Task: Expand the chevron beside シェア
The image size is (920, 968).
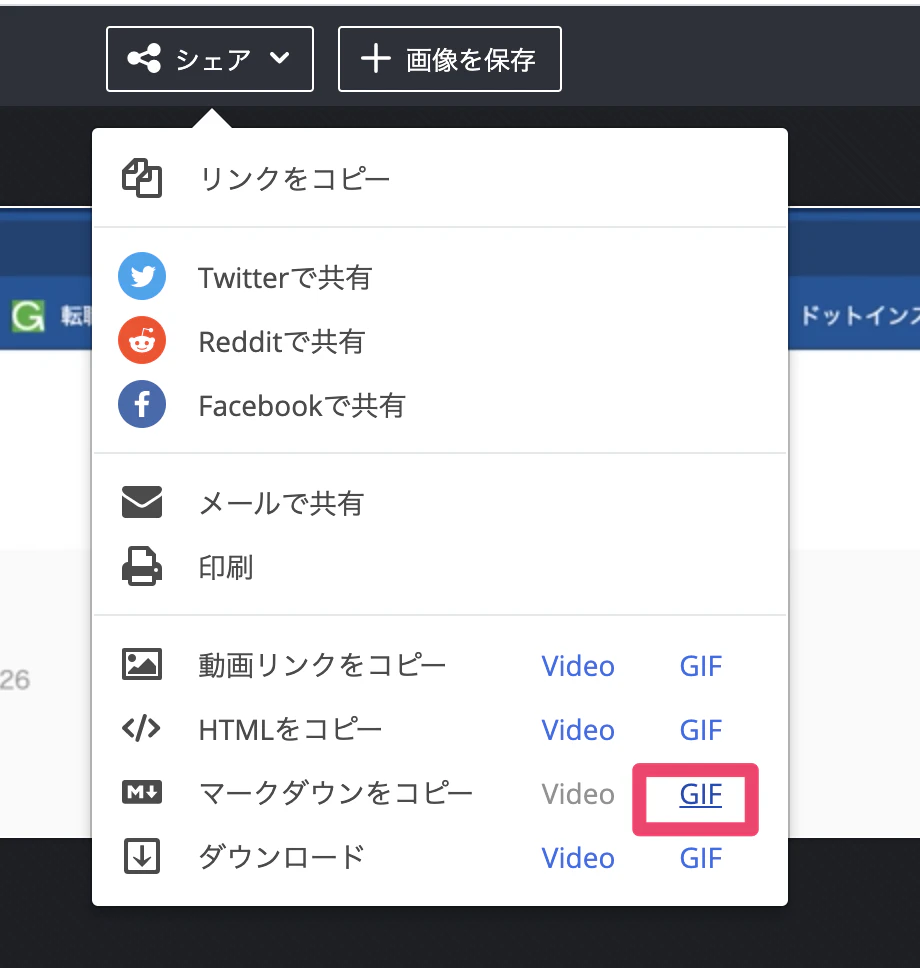Action: [280, 58]
